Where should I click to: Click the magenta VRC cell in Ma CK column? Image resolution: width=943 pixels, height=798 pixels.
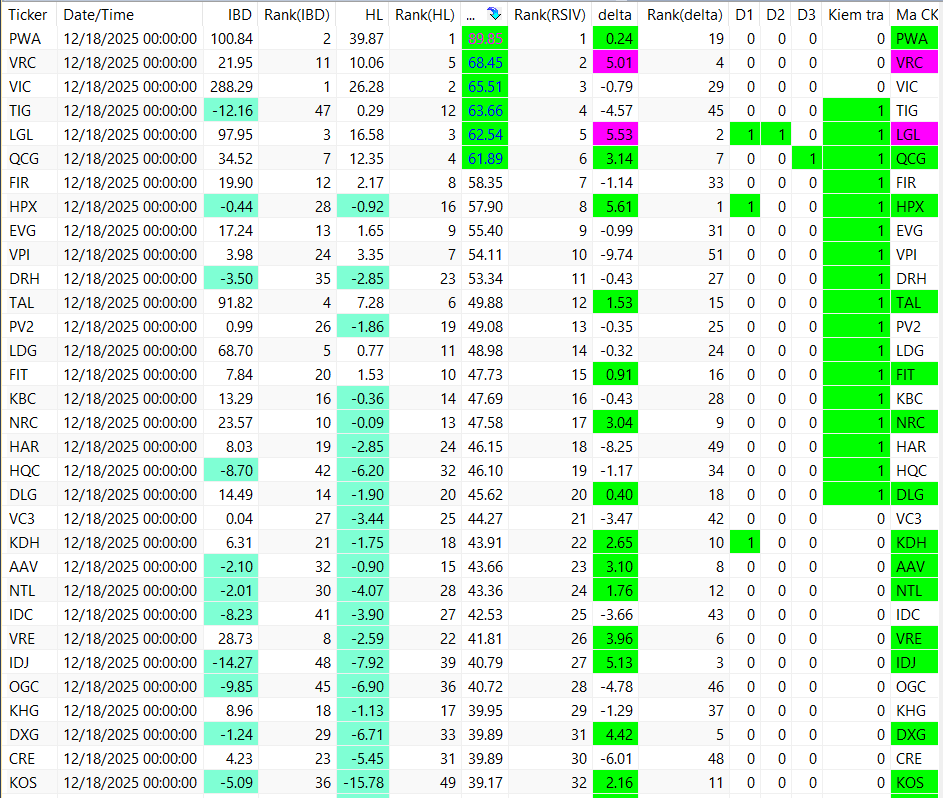coord(914,63)
